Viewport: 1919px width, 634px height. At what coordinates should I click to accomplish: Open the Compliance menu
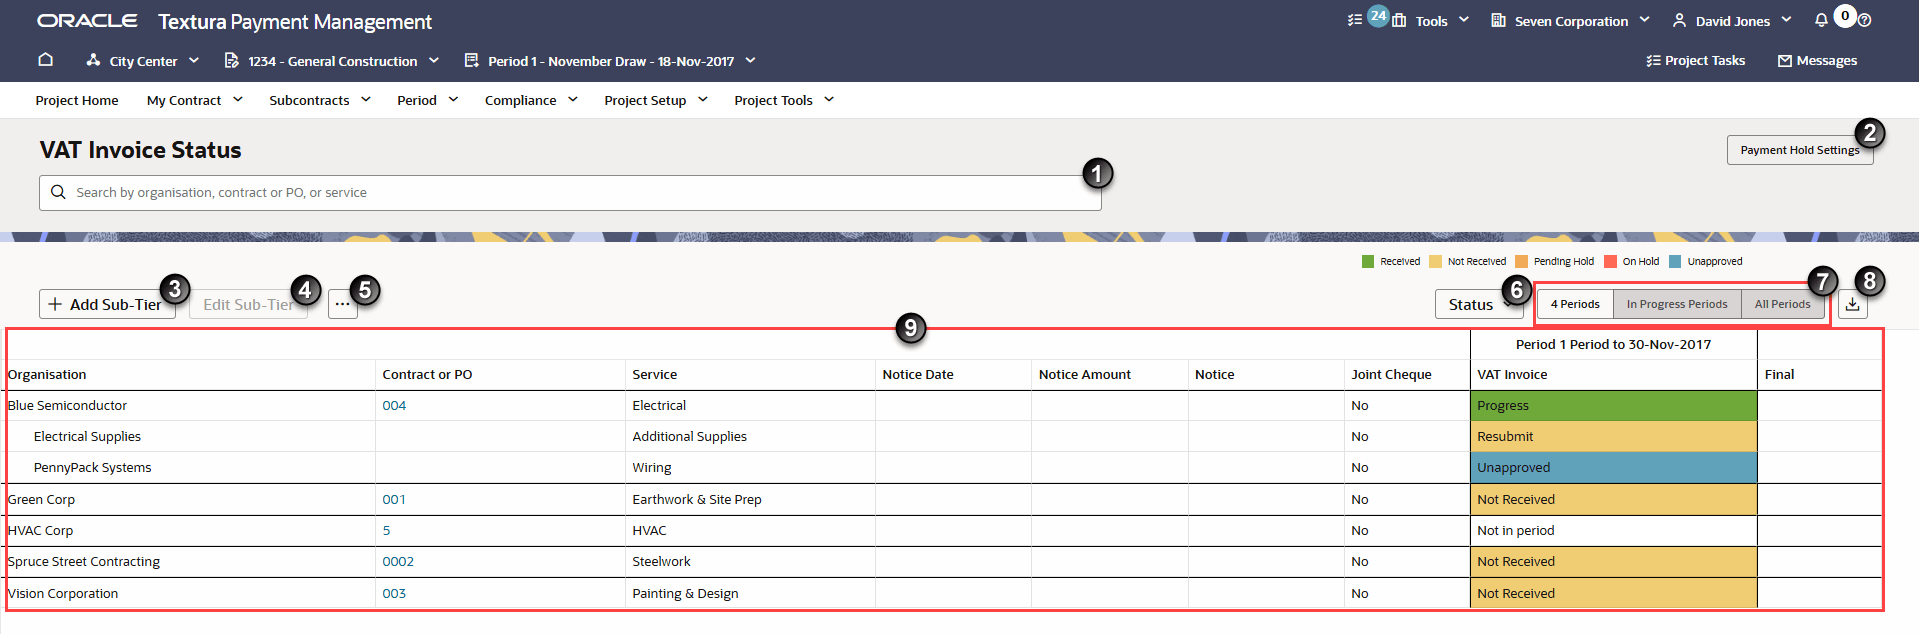531,100
